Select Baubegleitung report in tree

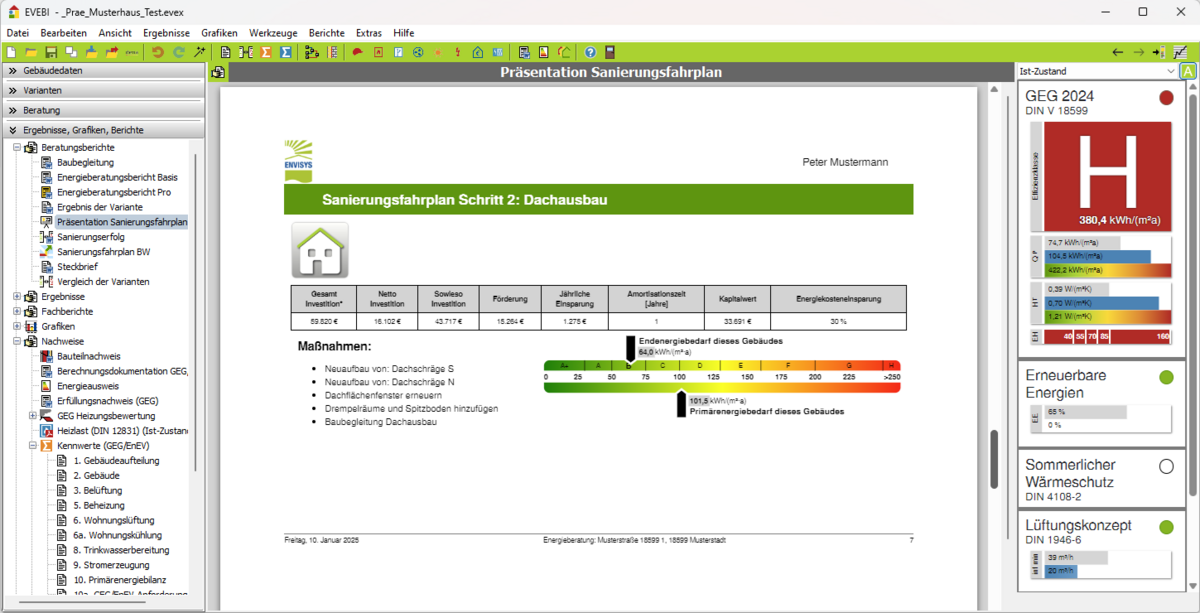85,162
